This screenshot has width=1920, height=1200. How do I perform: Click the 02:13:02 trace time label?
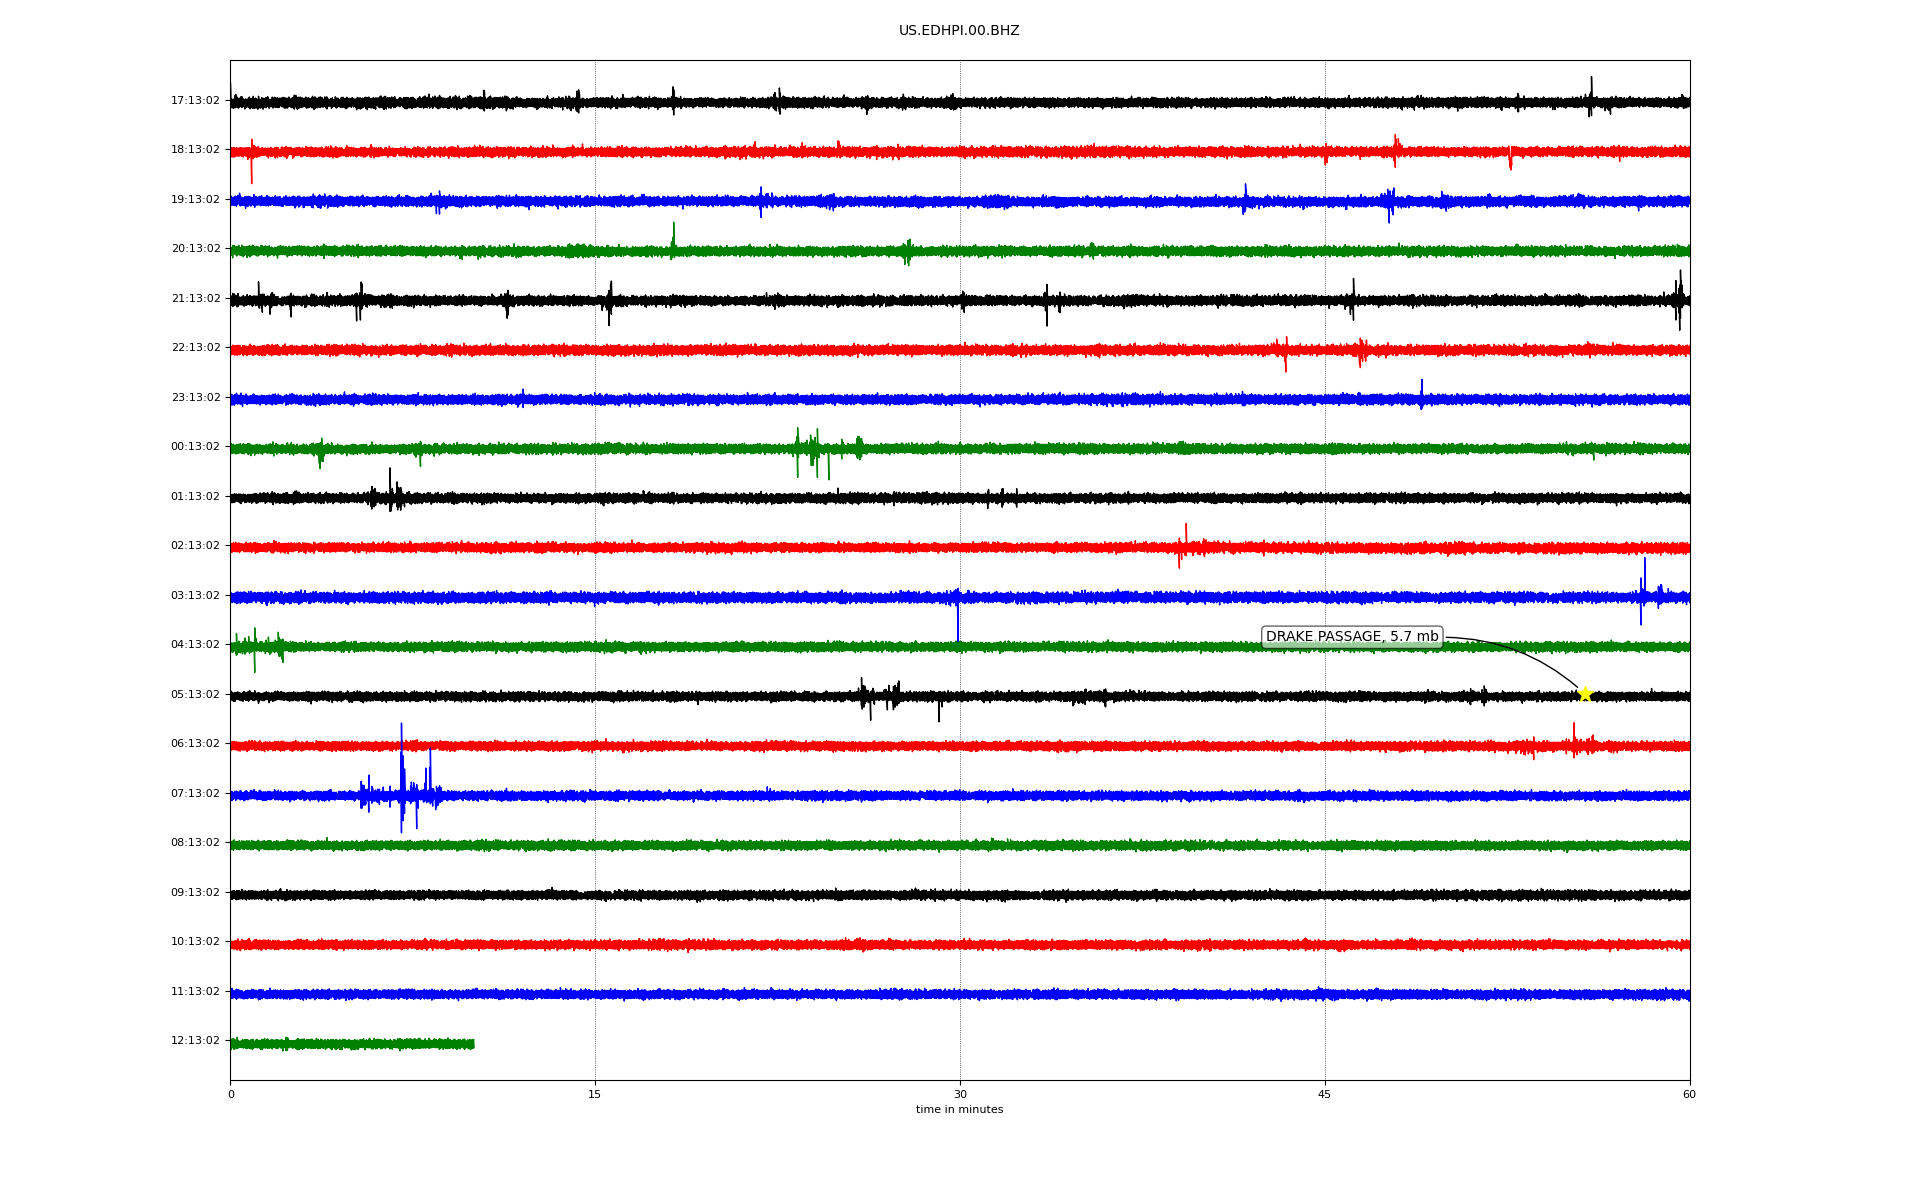pyautogui.click(x=195, y=546)
